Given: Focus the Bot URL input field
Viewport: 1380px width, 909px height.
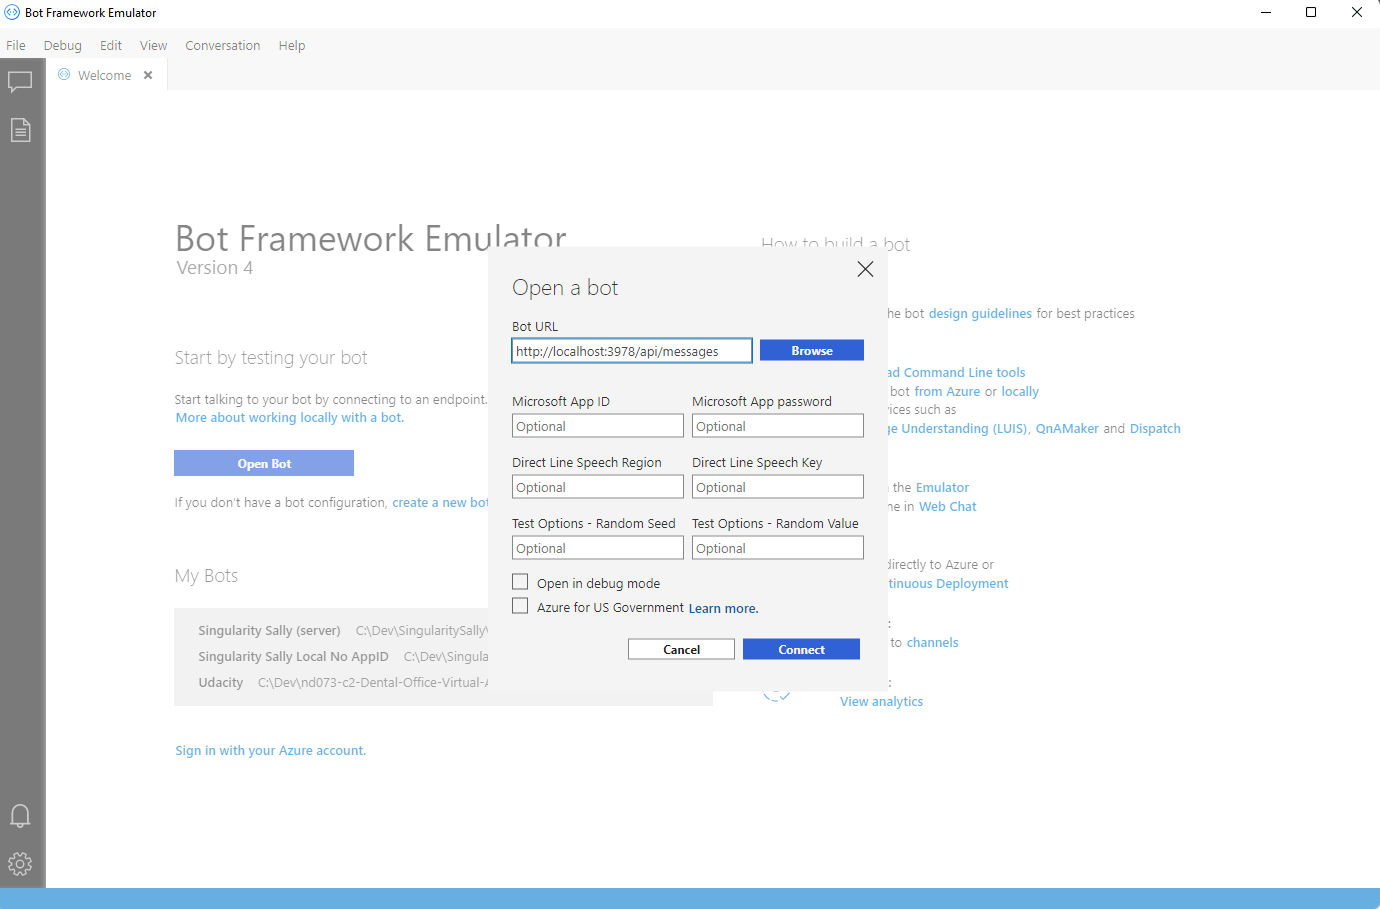Looking at the screenshot, I should pos(632,351).
